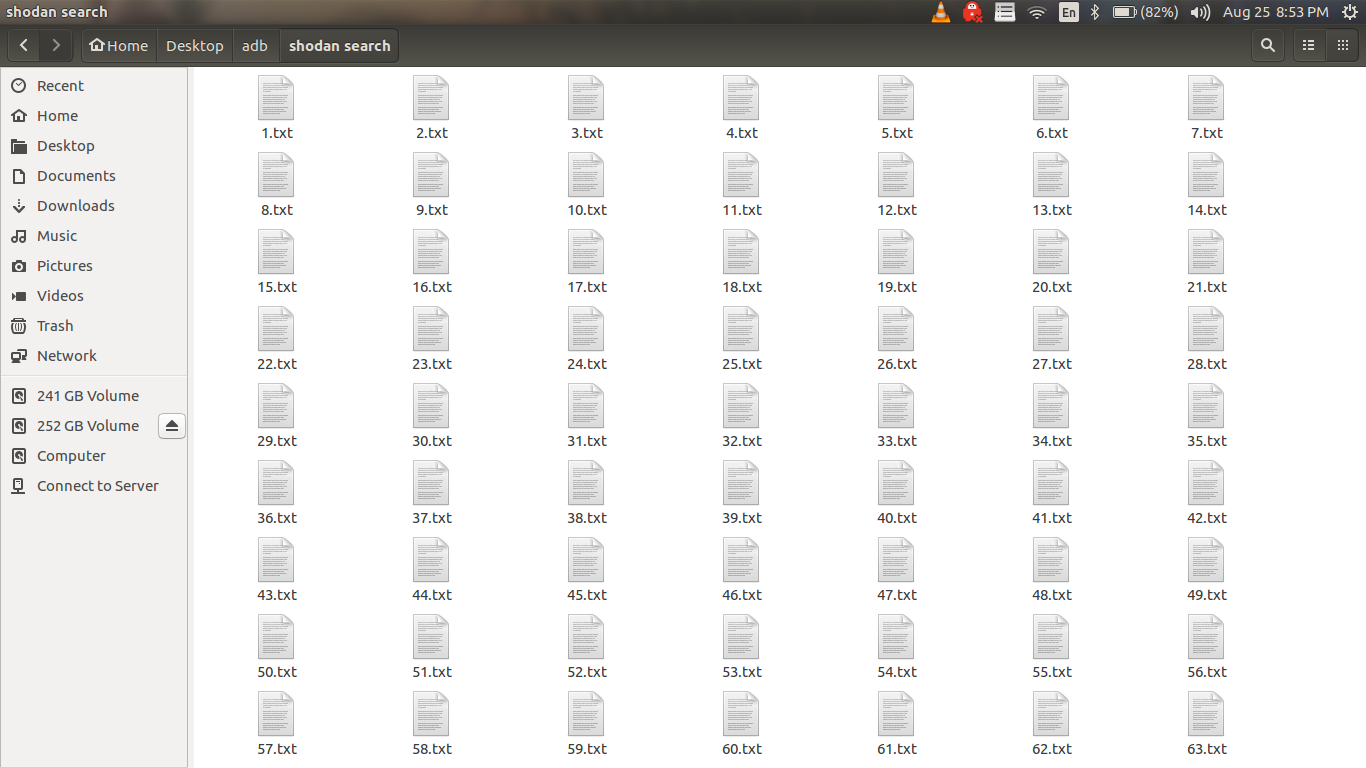Click the shodan search path bar button
The width and height of the screenshot is (1366, 768).
pyautogui.click(x=340, y=46)
